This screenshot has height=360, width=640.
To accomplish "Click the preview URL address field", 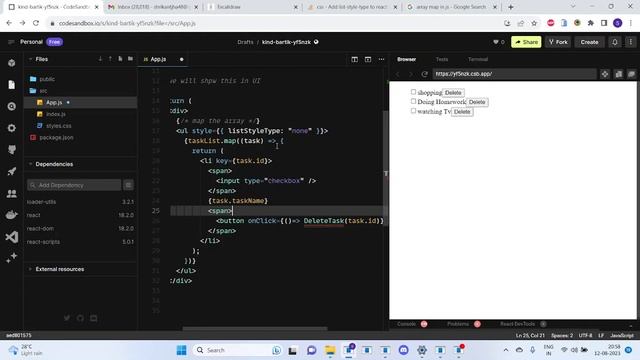I will [514, 74].
